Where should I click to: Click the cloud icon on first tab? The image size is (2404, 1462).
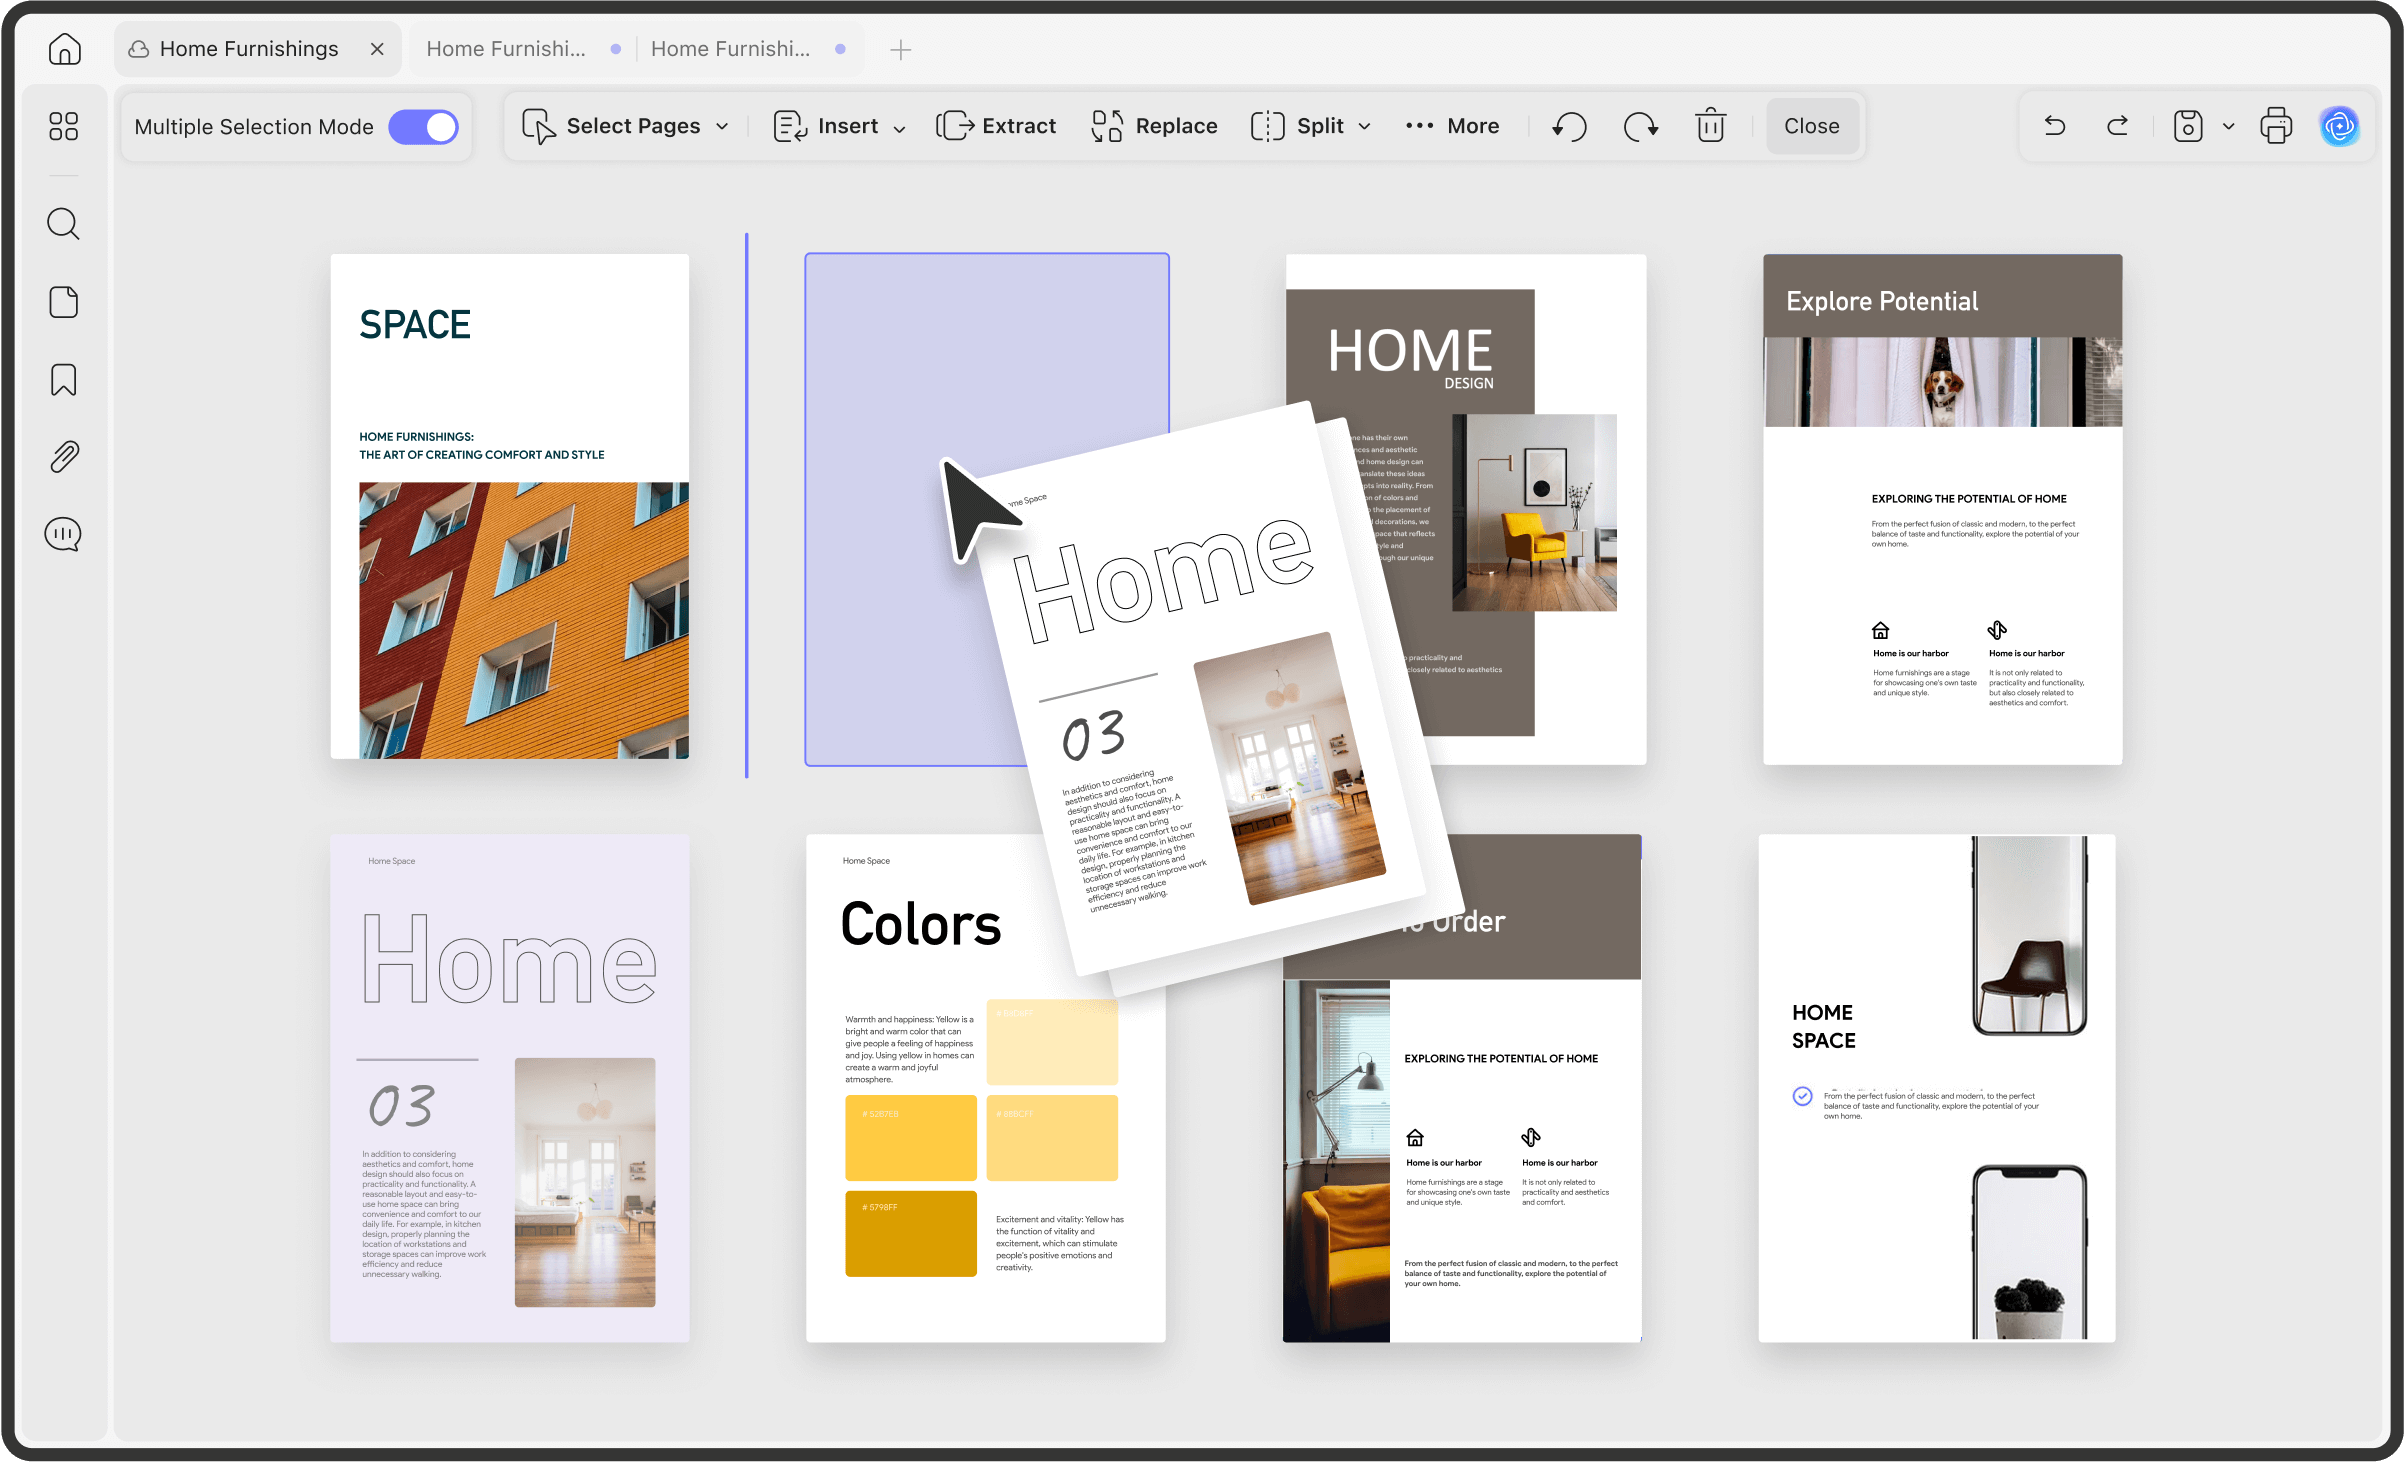click(139, 49)
